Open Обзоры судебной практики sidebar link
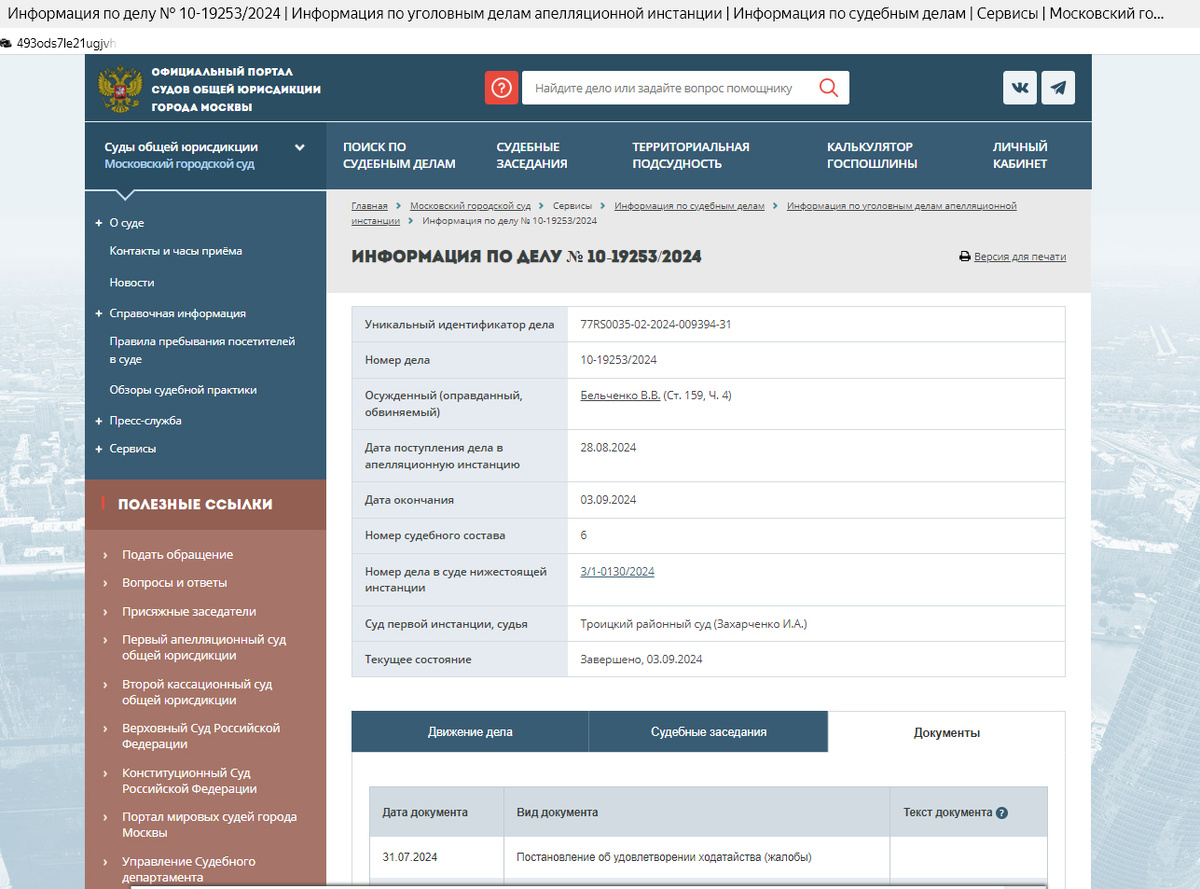This screenshot has height=889, width=1200. tap(183, 390)
